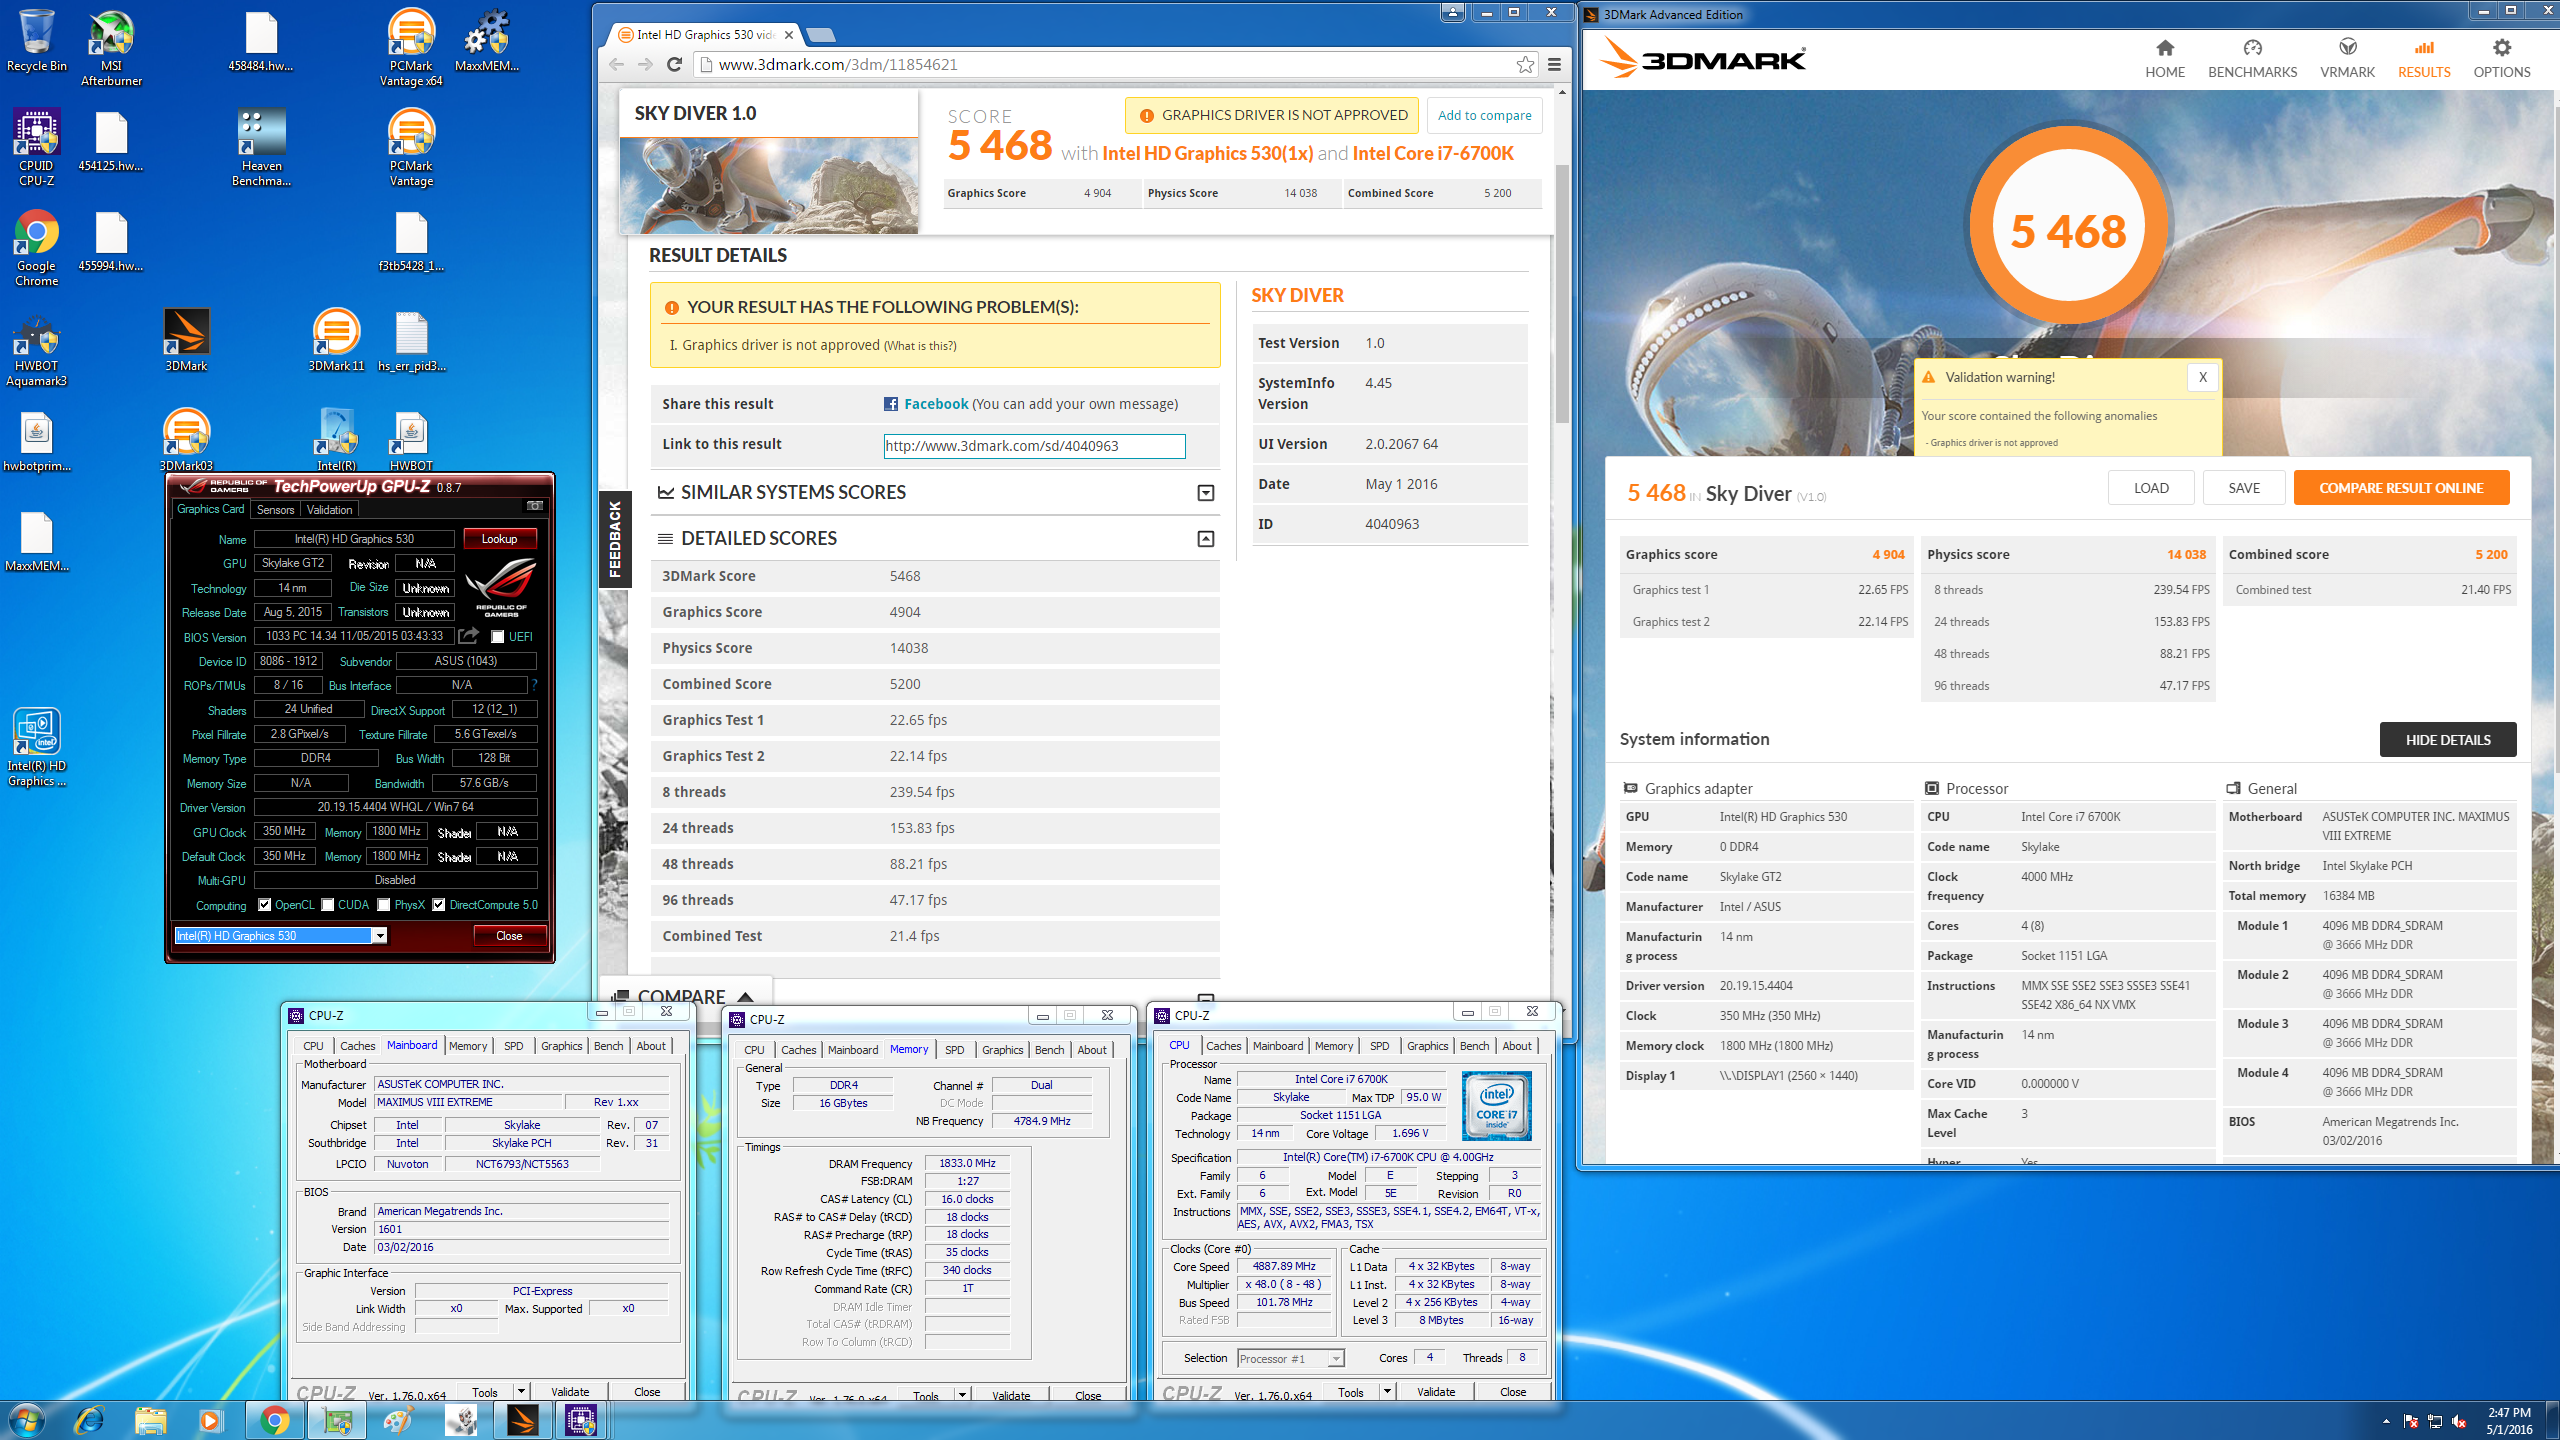Launch HWBOT Aquamark3 desktop icon

pos(36,347)
